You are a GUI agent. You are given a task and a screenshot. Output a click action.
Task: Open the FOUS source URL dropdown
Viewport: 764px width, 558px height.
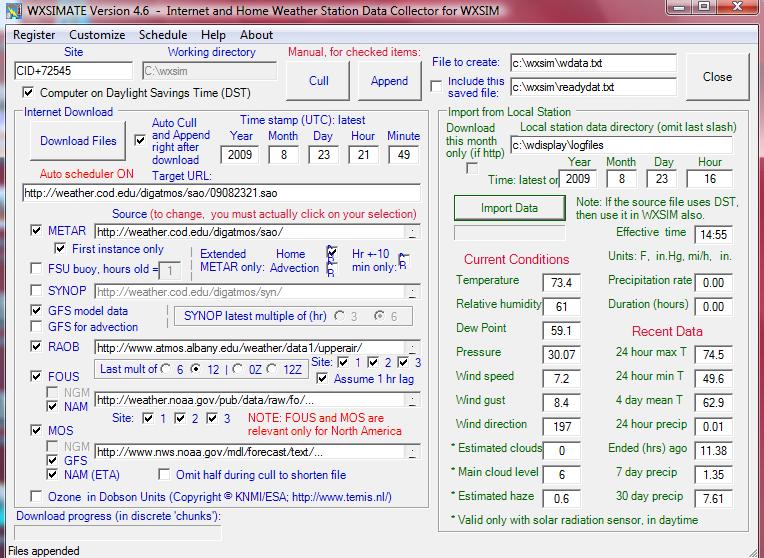(412, 400)
